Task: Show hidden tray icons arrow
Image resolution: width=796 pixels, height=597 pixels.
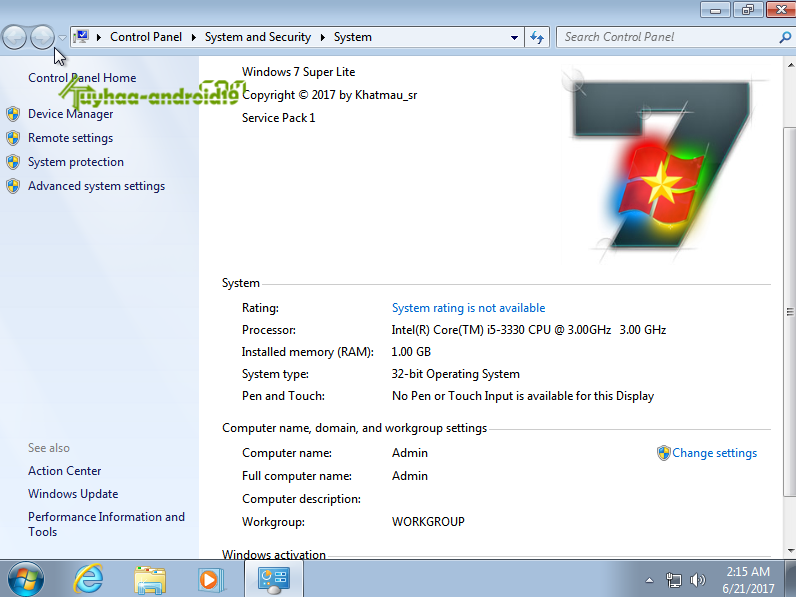Action: pyautogui.click(x=649, y=580)
